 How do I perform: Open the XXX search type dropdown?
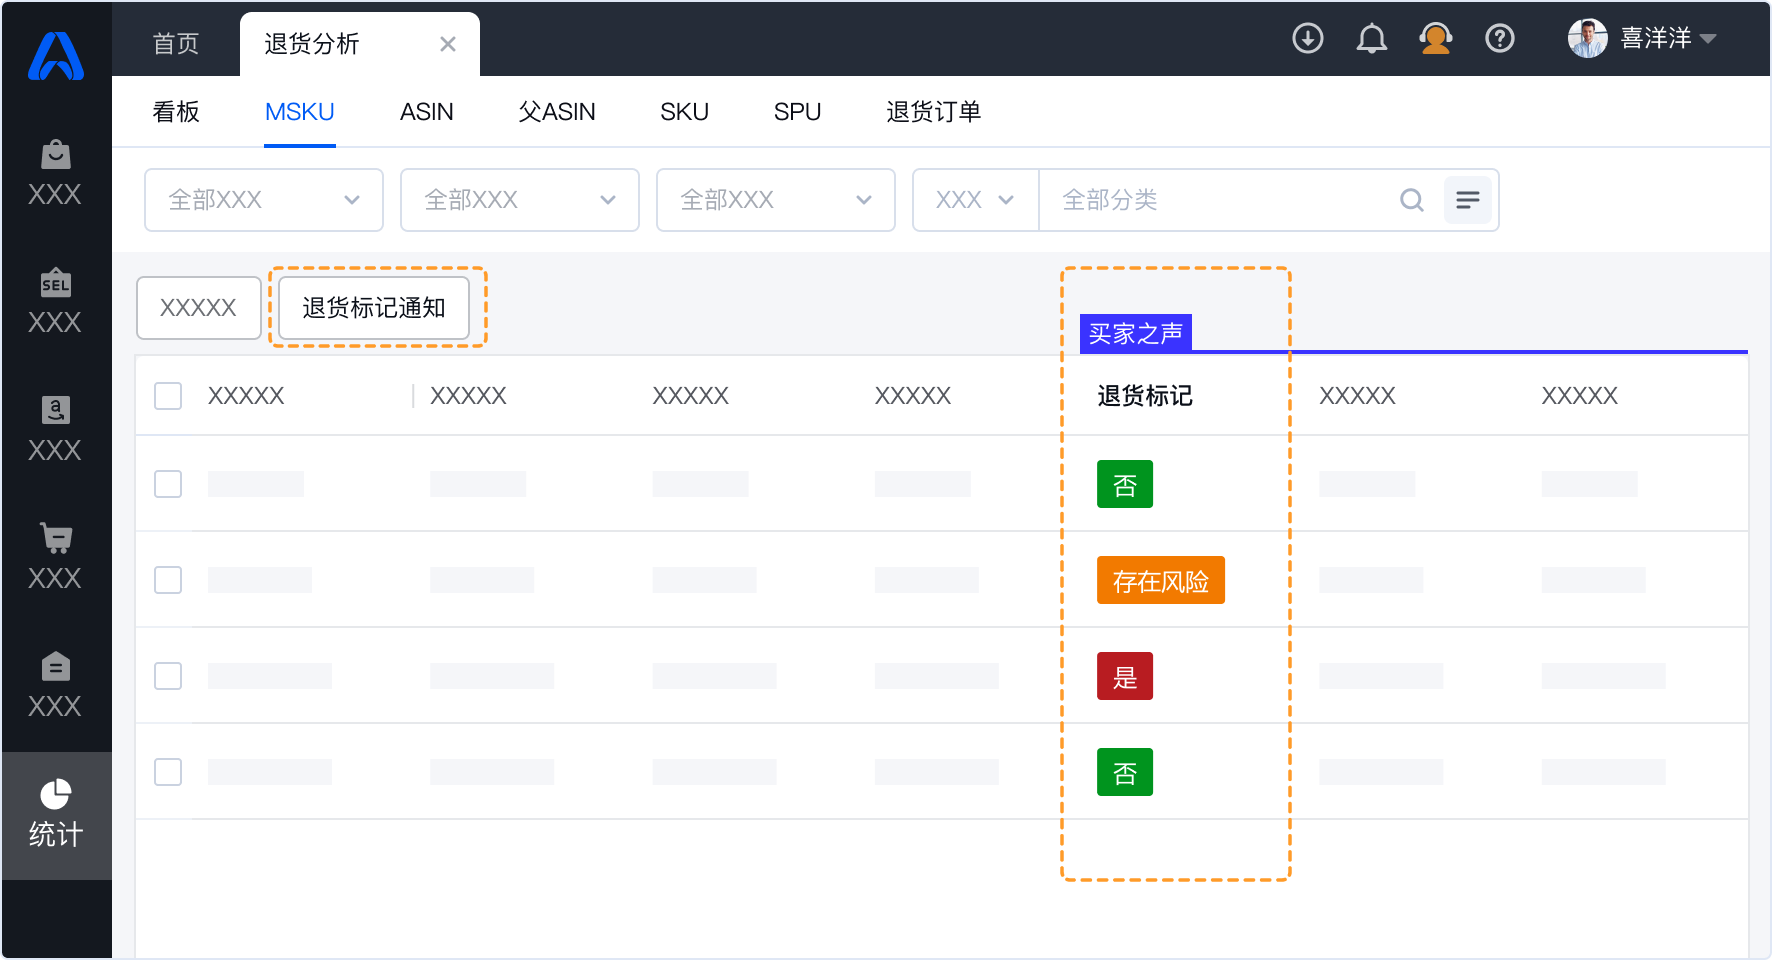click(x=975, y=200)
